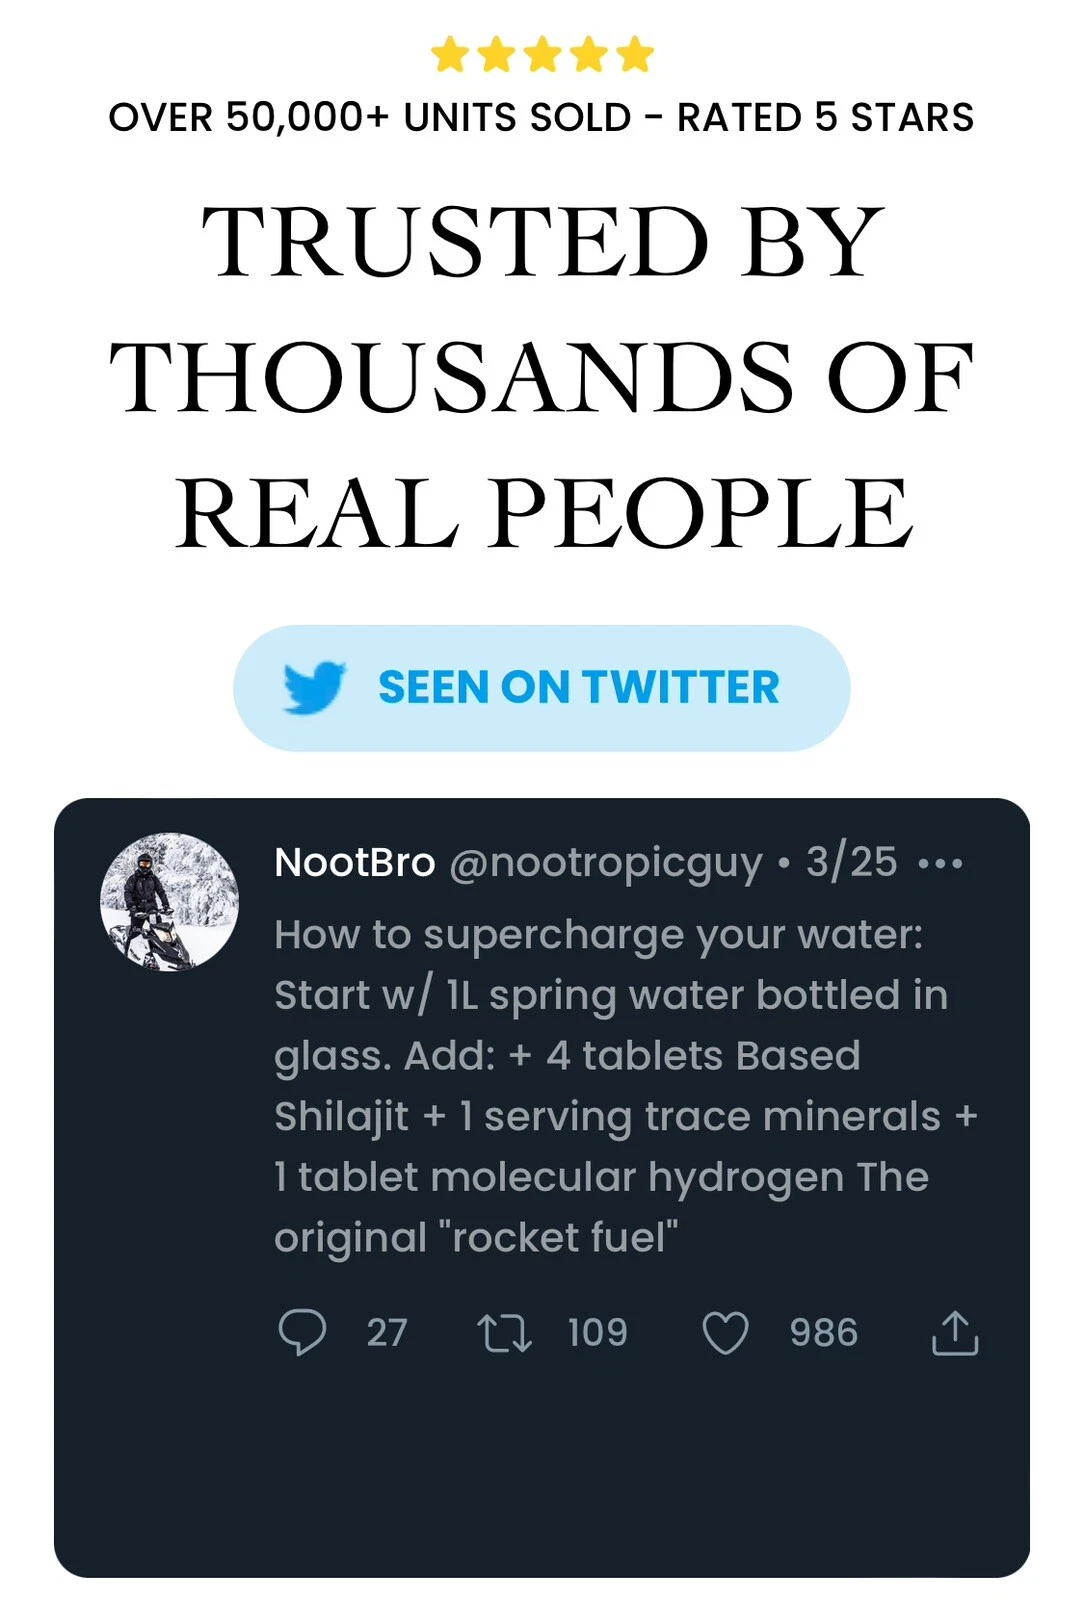Click the 109 retweets count

coord(597,1333)
